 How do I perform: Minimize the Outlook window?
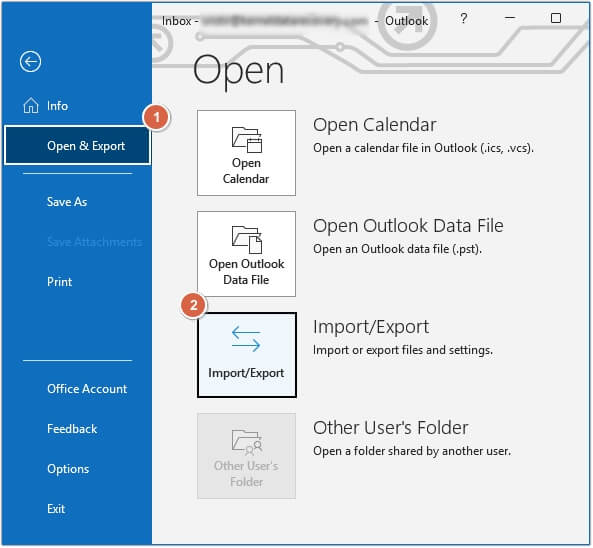[x=510, y=17]
